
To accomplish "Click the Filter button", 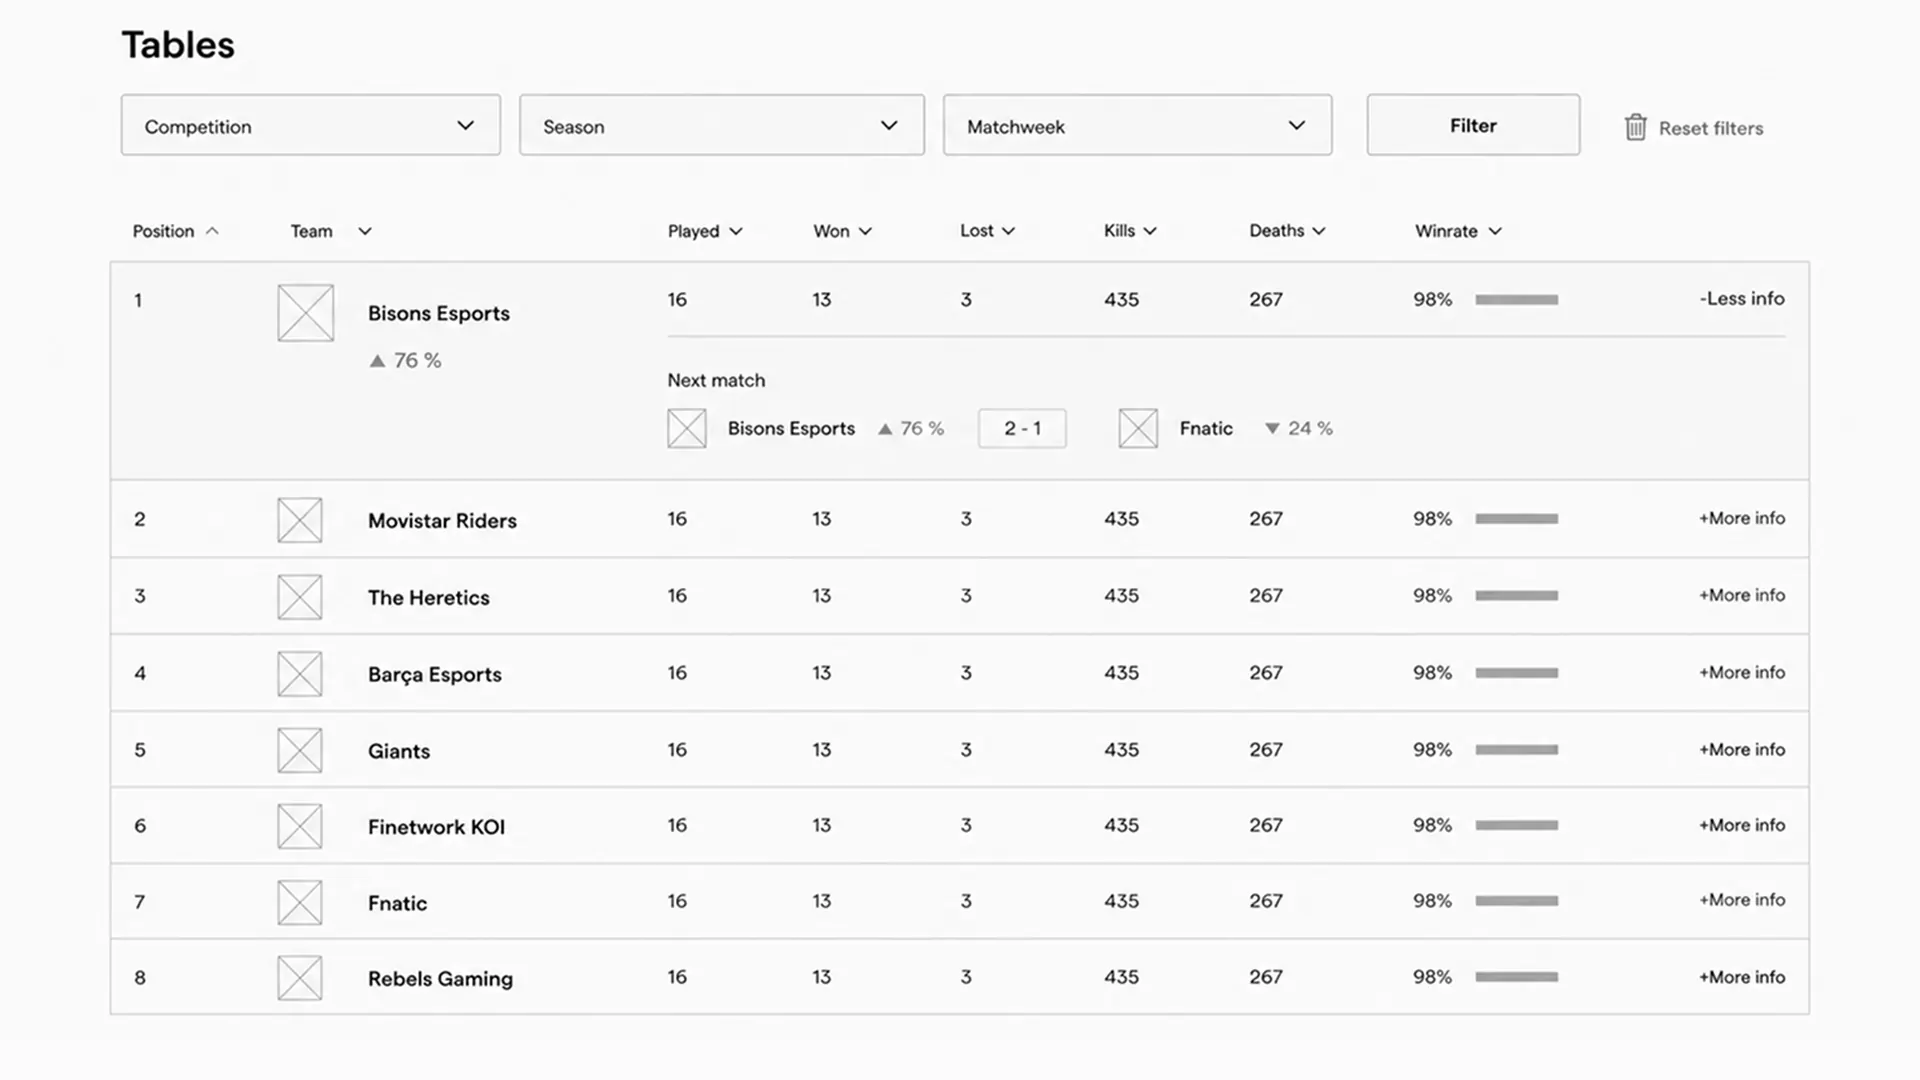I will [1473, 125].
